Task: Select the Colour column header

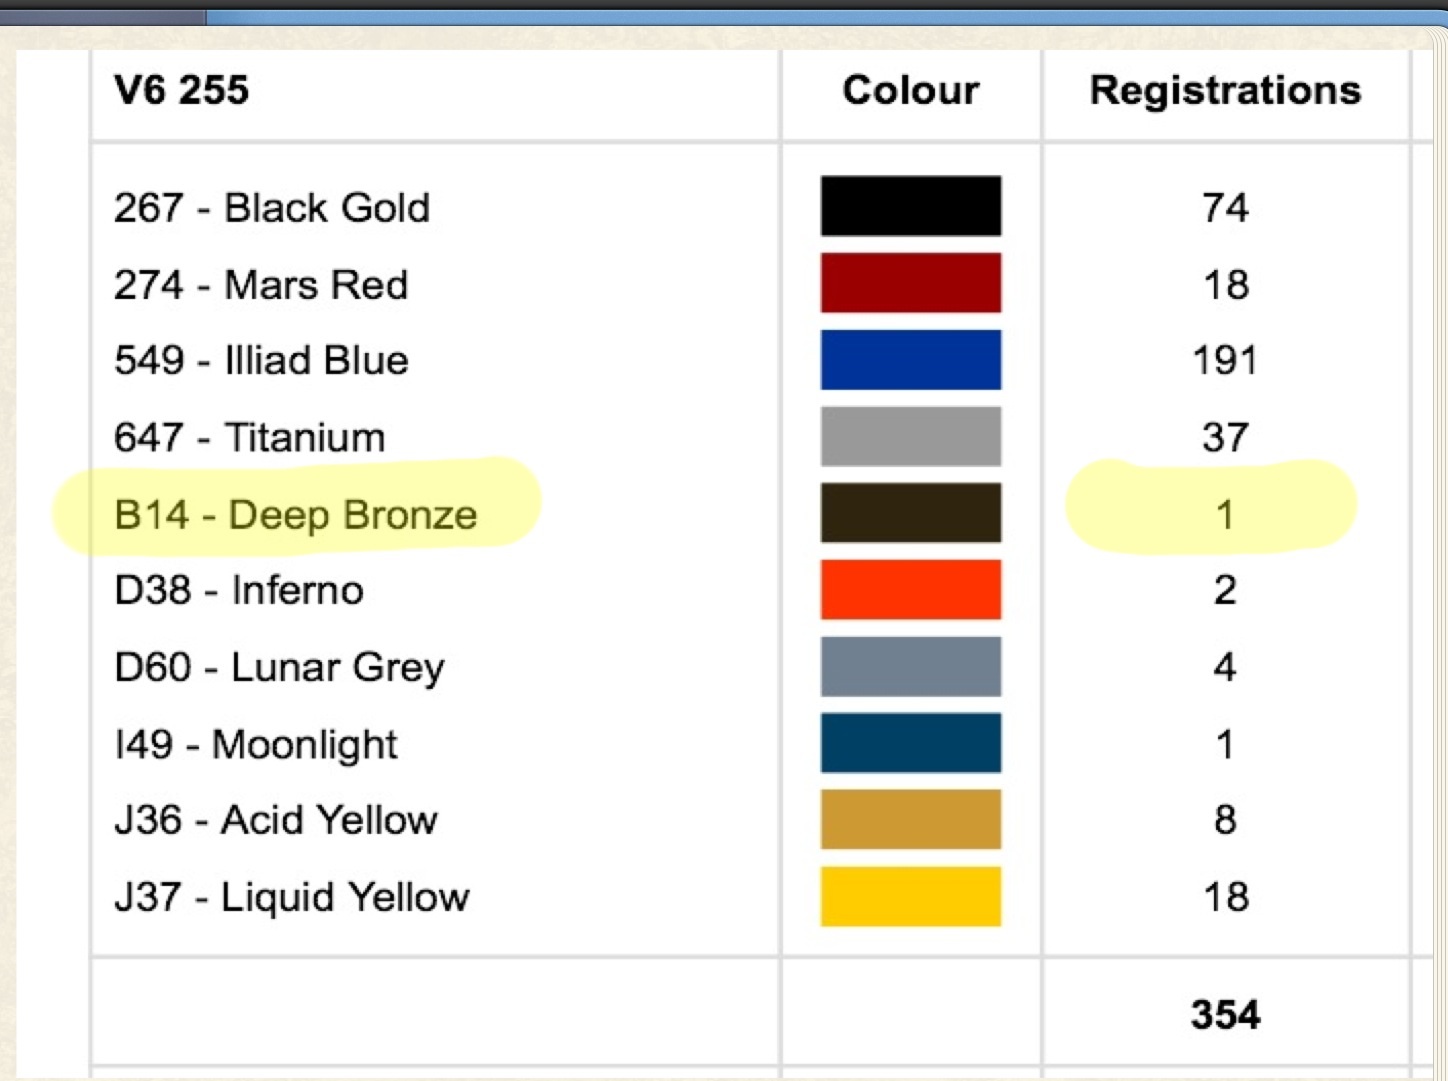Action: tap(910, 90)
